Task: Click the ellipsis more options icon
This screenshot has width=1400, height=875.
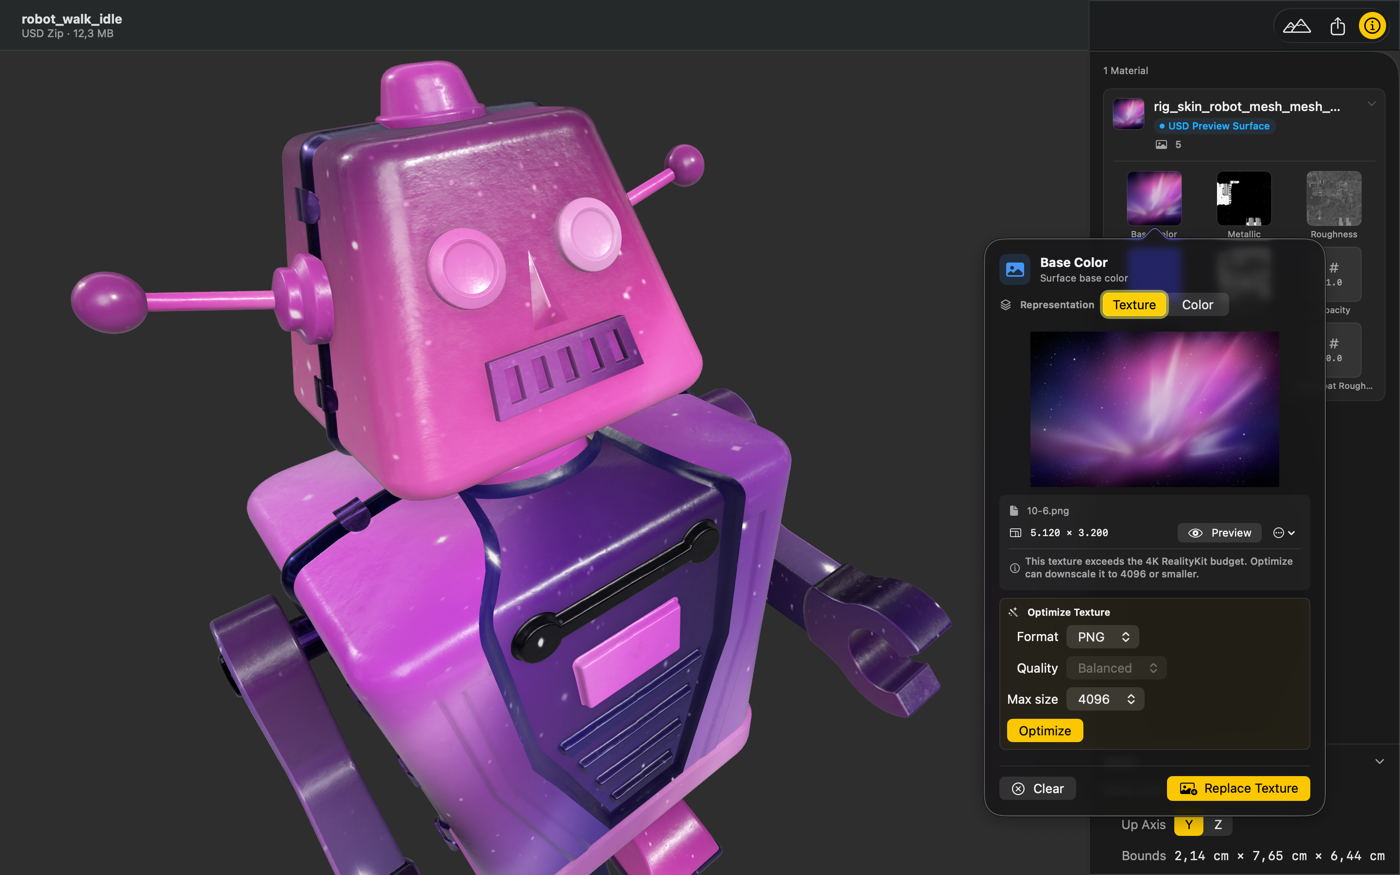Action: 1283,533
